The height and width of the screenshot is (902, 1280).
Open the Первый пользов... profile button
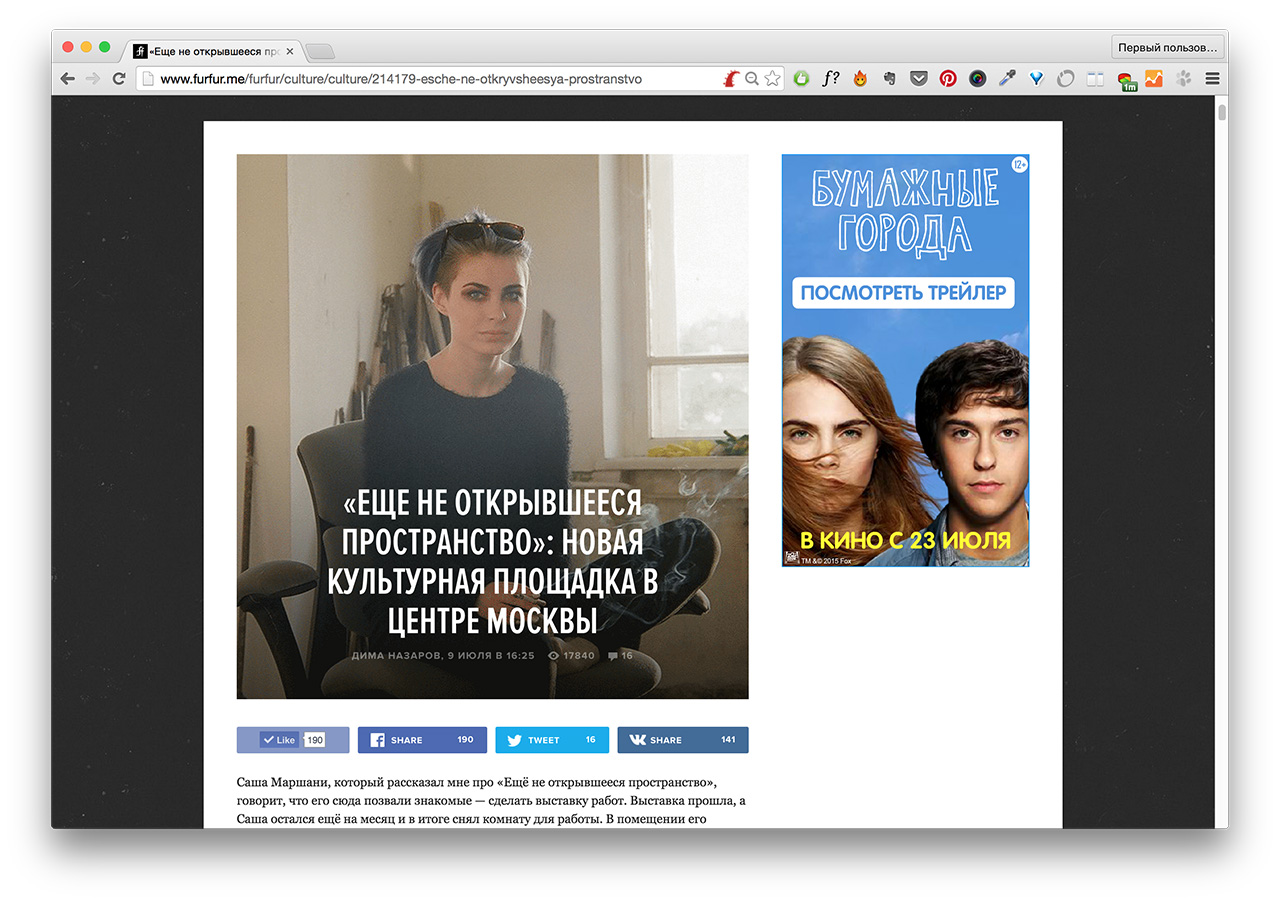1167,47
